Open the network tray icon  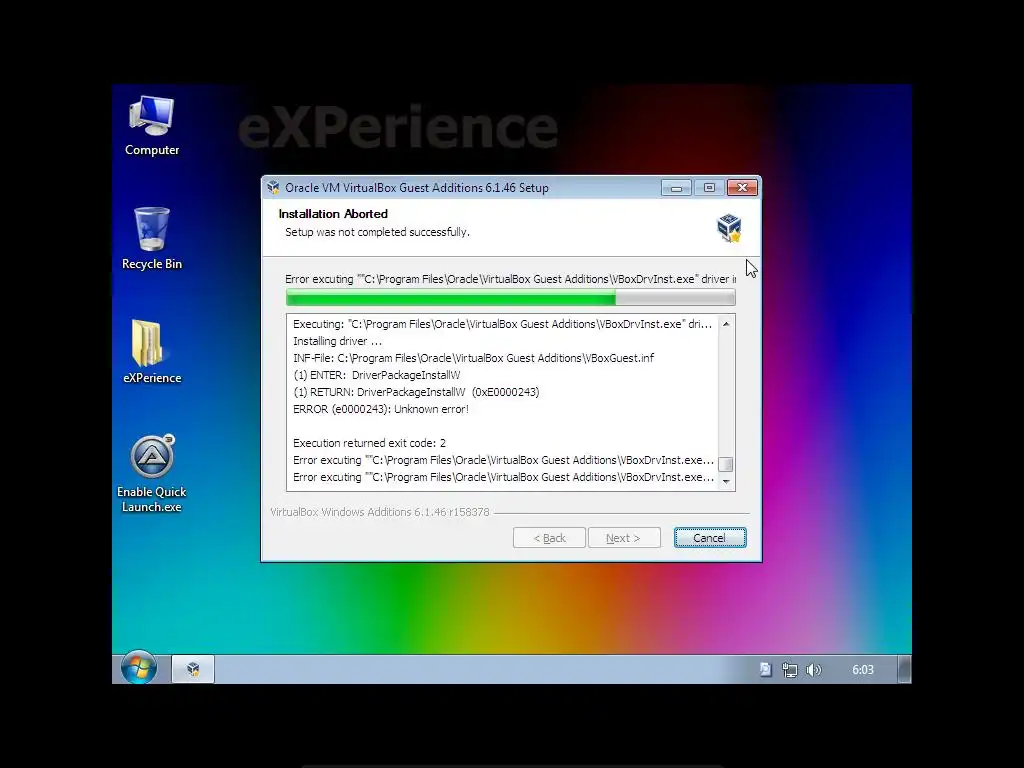790,670
